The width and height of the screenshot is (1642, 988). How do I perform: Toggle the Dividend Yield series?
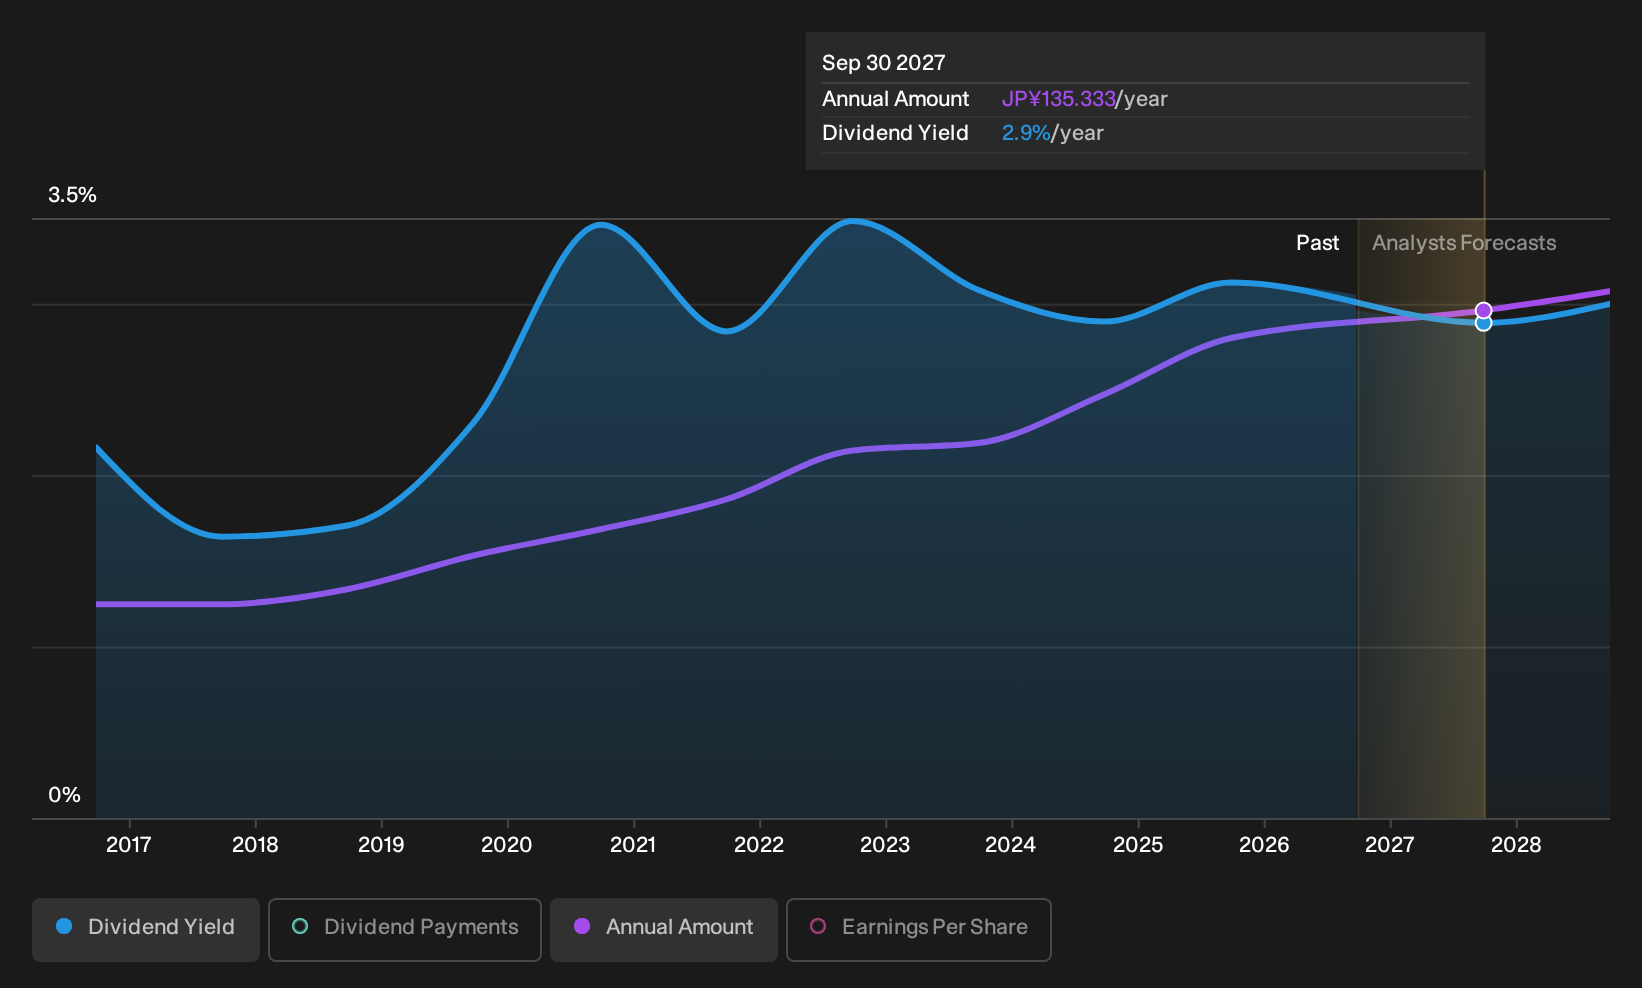tap(146, 930)
